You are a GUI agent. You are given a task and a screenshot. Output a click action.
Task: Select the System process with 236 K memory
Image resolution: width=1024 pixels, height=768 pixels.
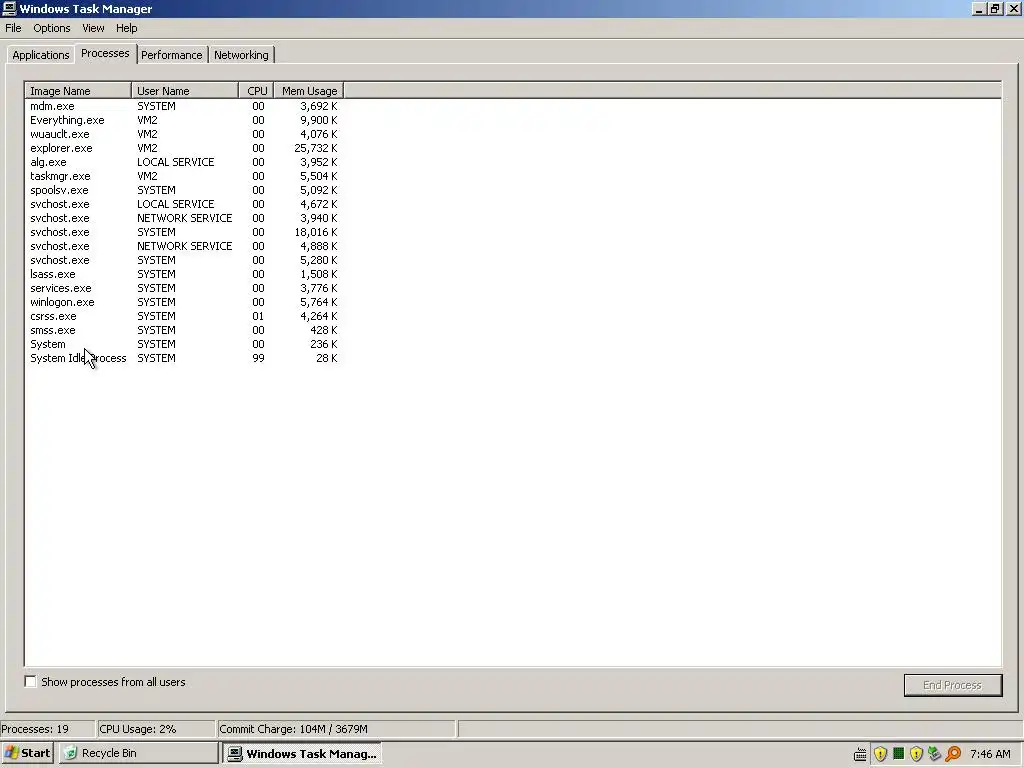(x=184, y=344)
